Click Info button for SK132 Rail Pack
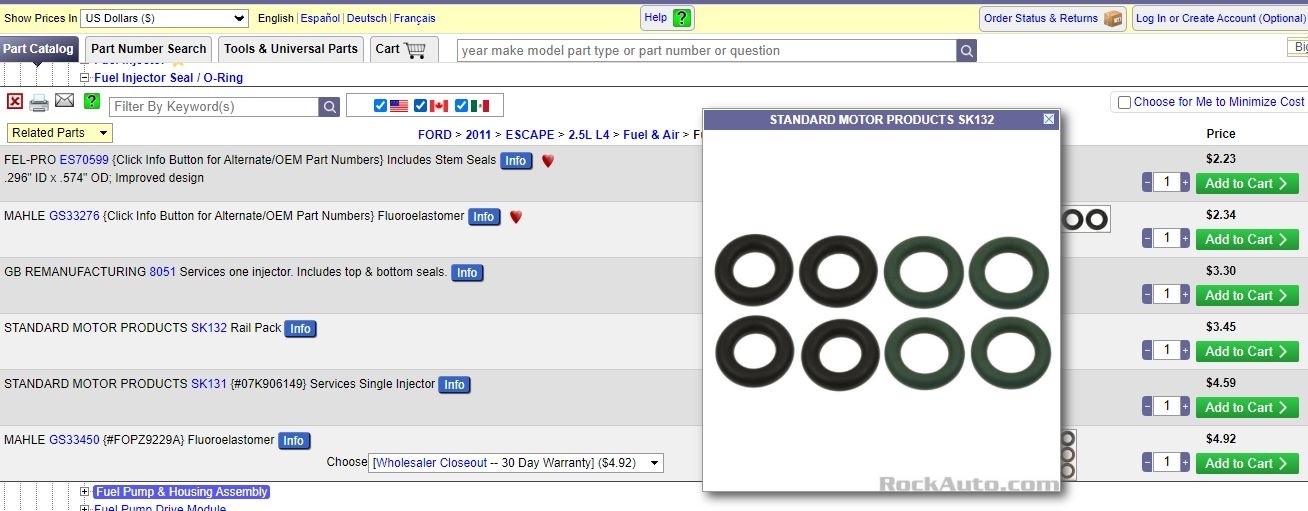1308x511 pixels. point(300,329)
